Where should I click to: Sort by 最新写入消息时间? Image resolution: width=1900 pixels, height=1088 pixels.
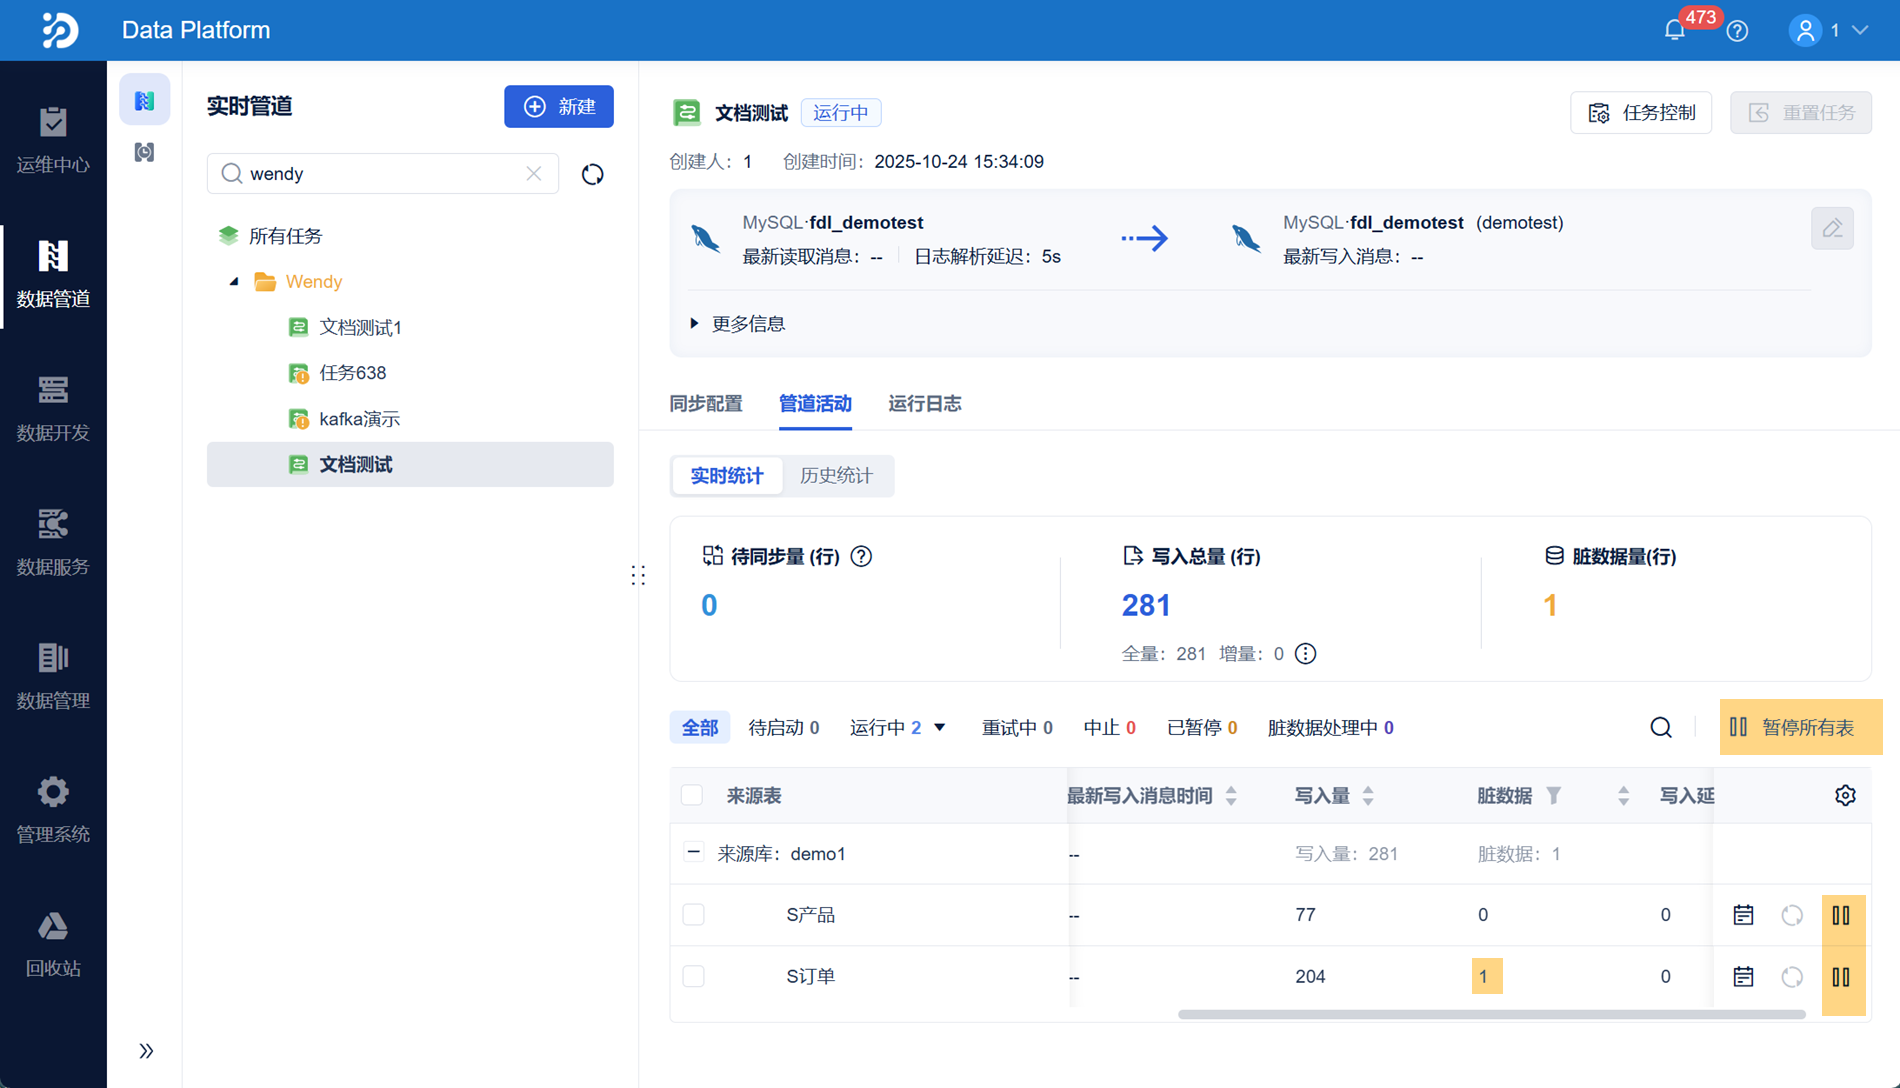click(x=1231, y=796)
